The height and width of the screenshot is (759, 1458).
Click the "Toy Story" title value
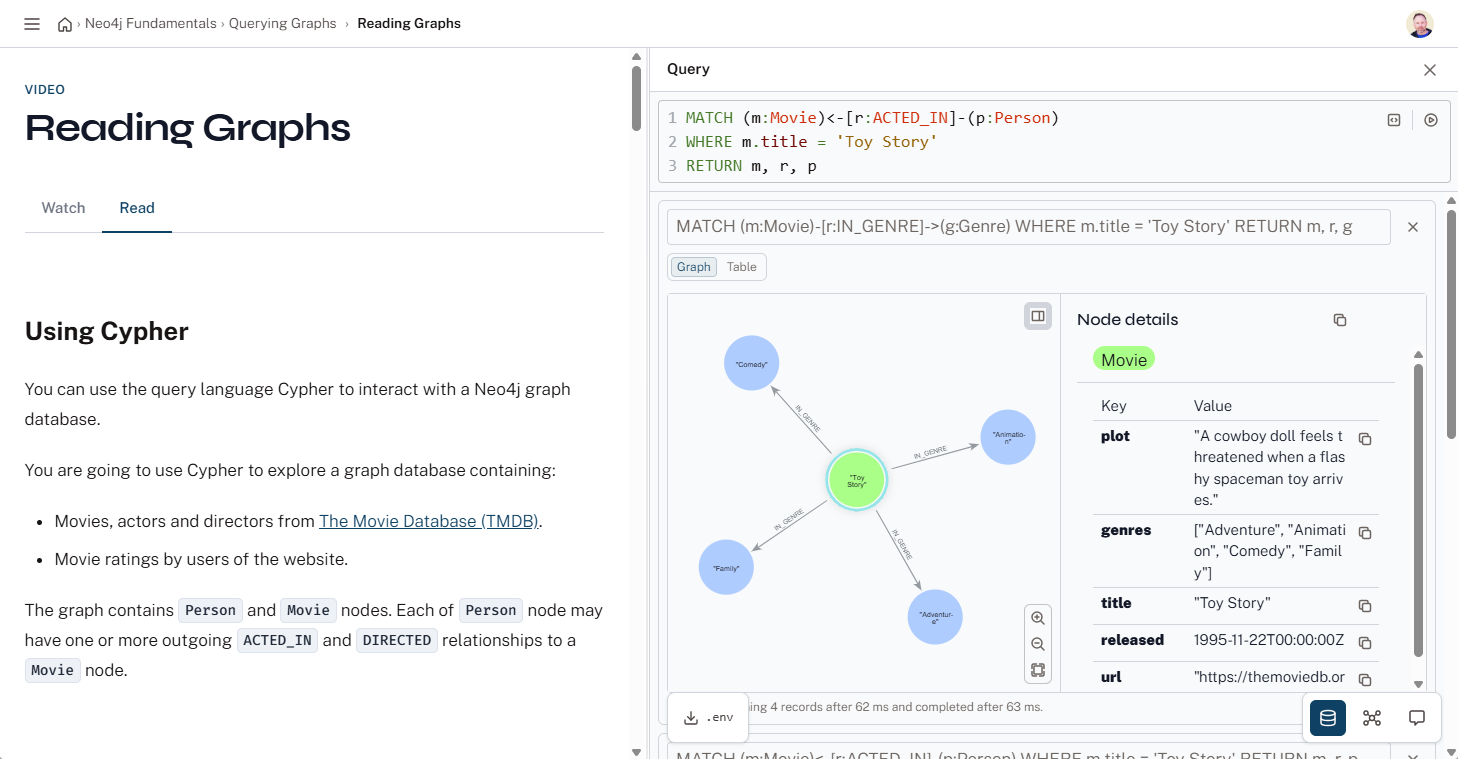pyautogui.click(x=1232, y=603)
